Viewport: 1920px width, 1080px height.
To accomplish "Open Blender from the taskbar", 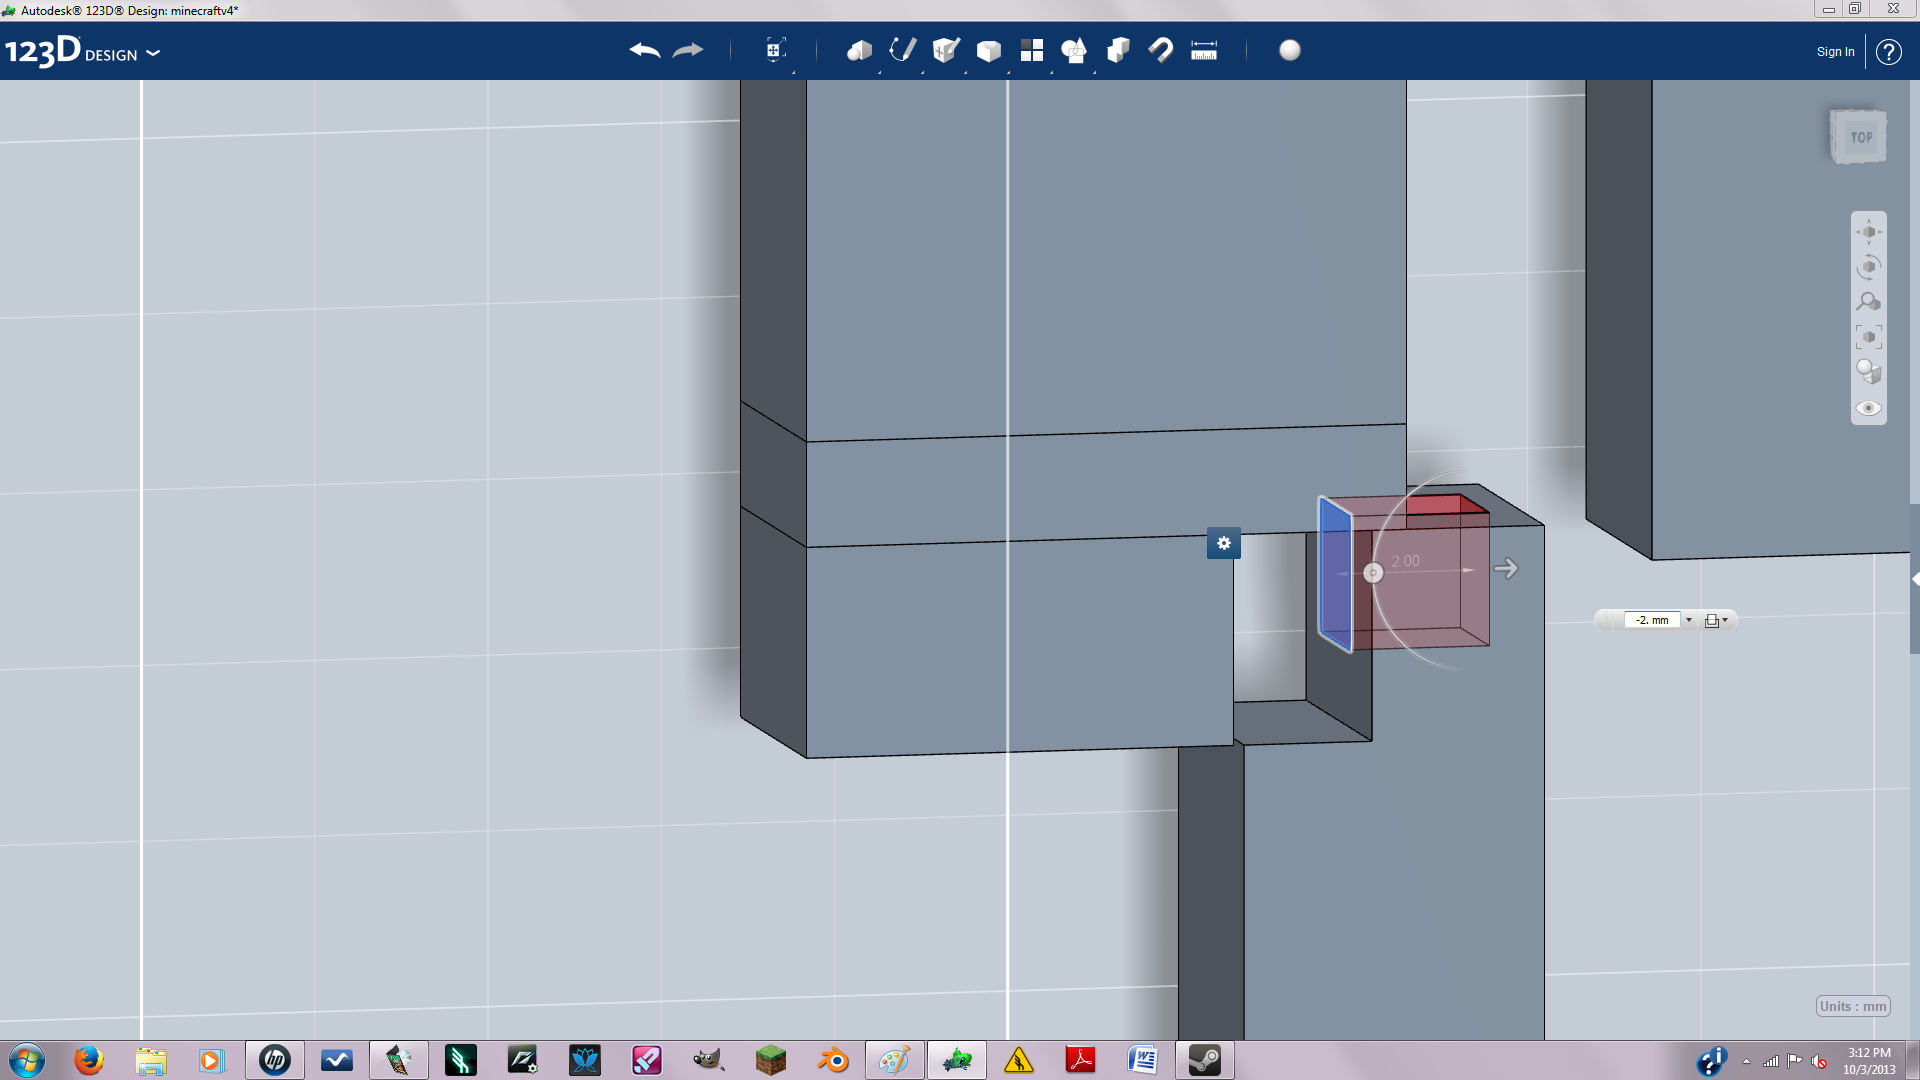I will [832, 1060].
